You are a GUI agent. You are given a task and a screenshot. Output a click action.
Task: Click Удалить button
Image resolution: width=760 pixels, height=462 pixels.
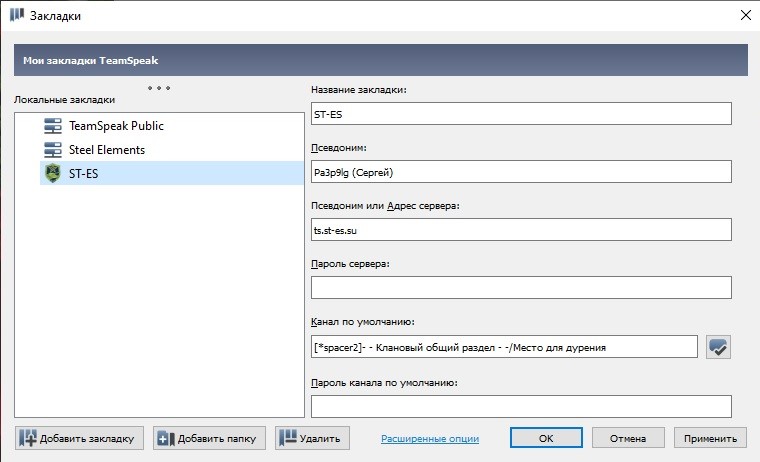tap(312, 438)
